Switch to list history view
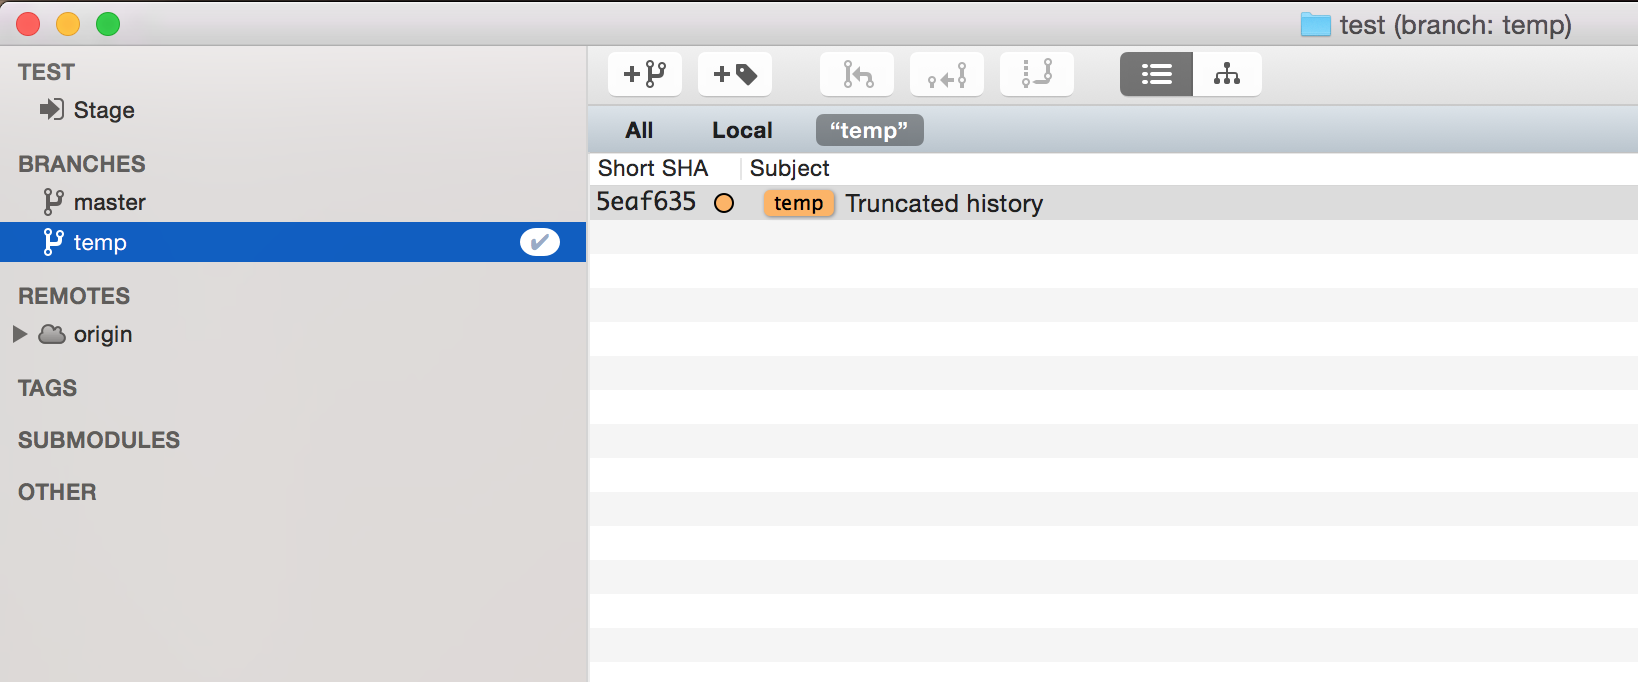The width and height of the screenshot is (1638, 682). coord(1156,74)
